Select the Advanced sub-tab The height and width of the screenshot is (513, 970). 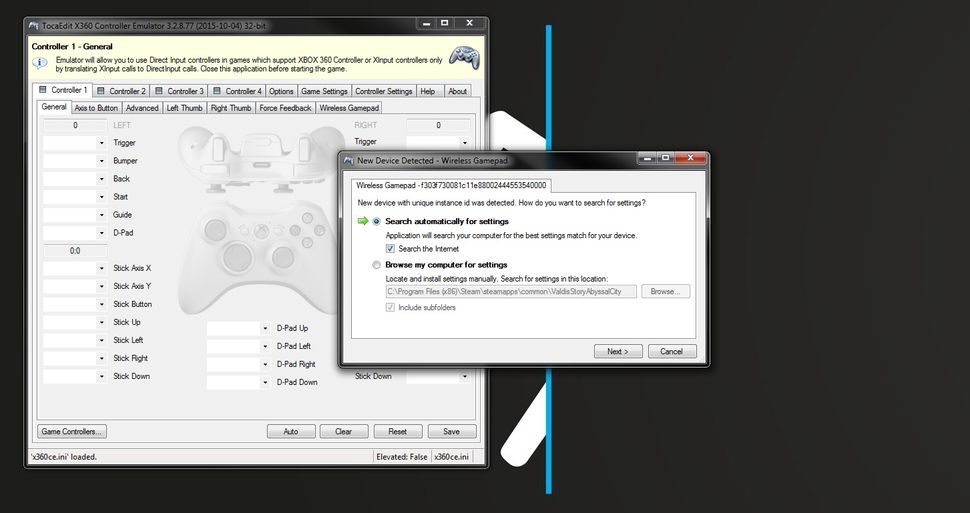point(142,108)
